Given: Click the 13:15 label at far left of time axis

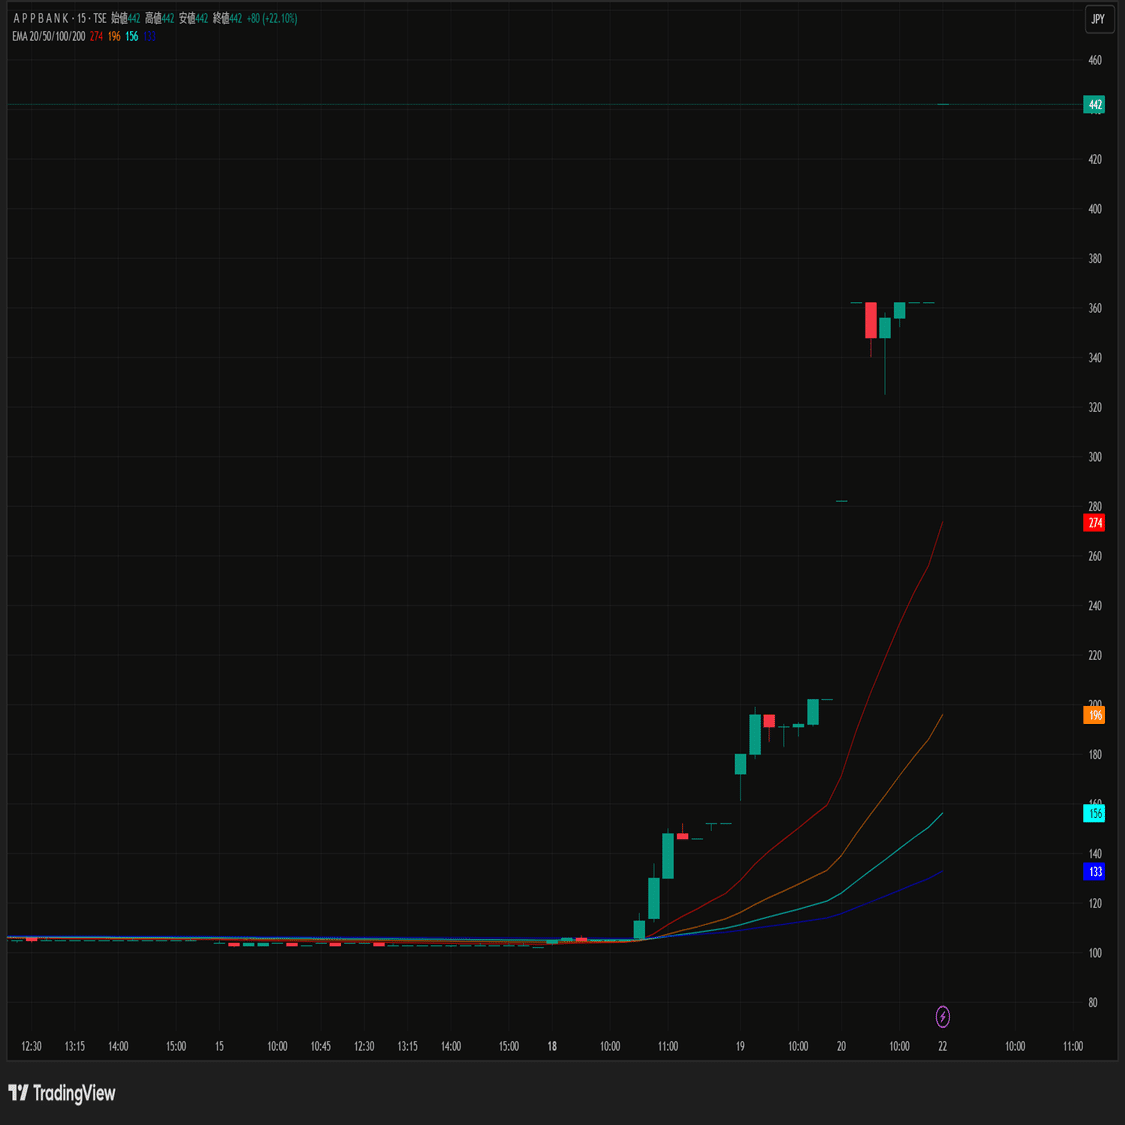Looking at the screenshot, I should click(x=75, y=1046).
